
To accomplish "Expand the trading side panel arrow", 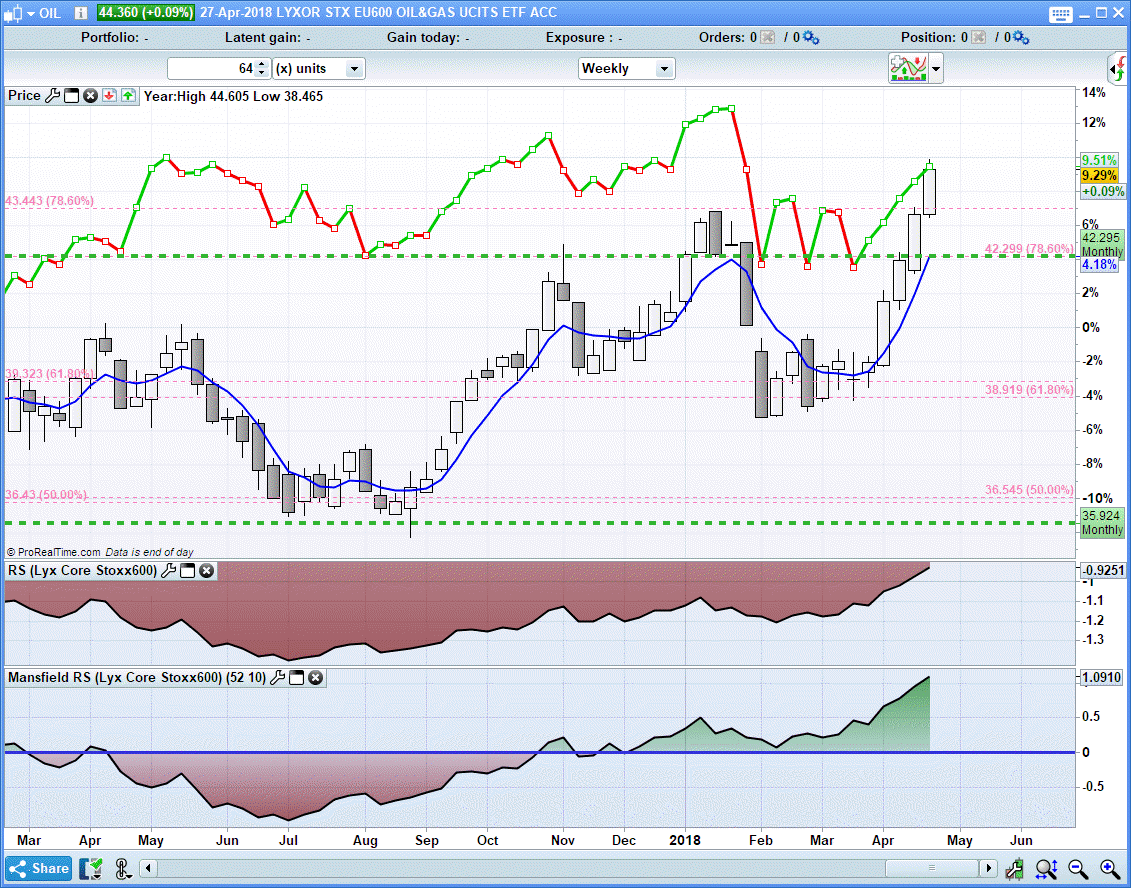I will coord(1117,69).
